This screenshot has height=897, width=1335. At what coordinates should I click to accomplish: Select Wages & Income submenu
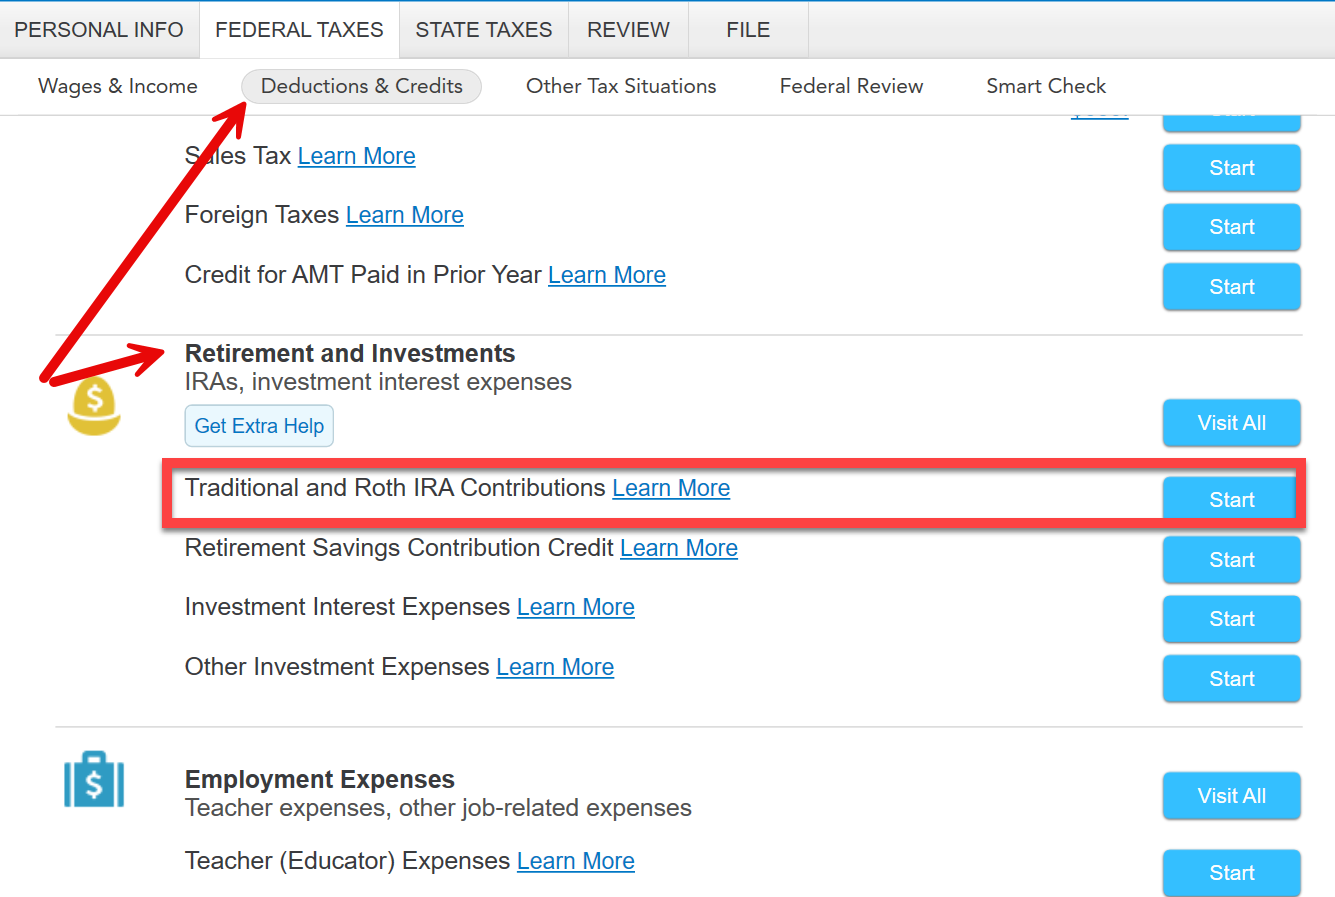click(x=118, y=86)
